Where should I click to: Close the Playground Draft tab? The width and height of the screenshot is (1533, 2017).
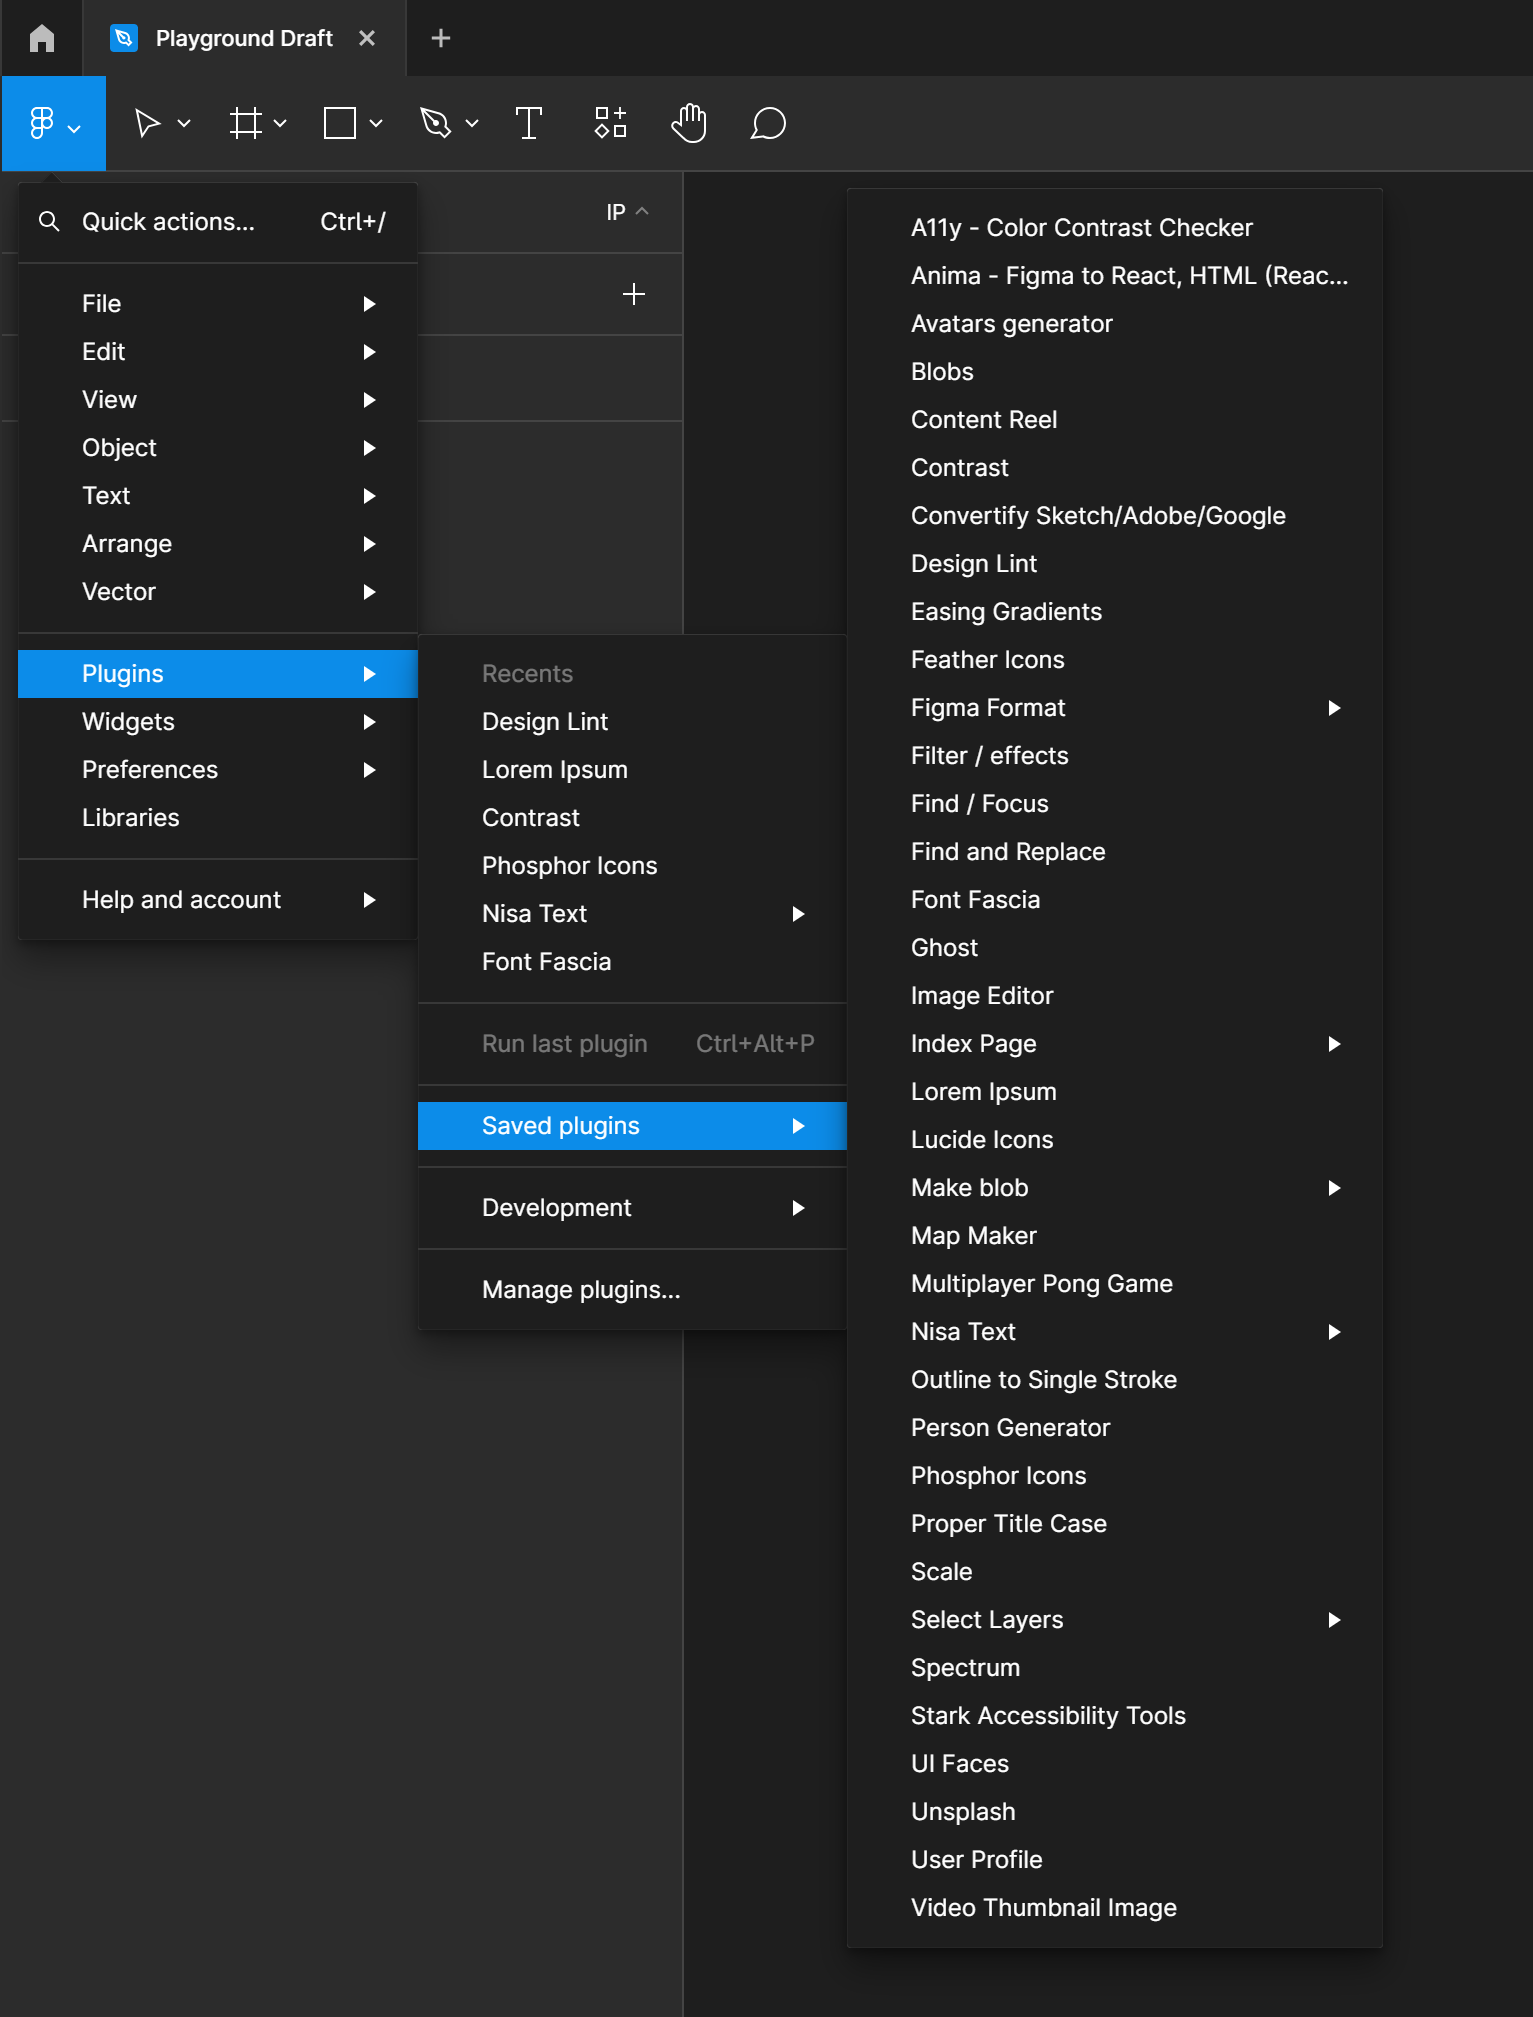pos(367,38)
